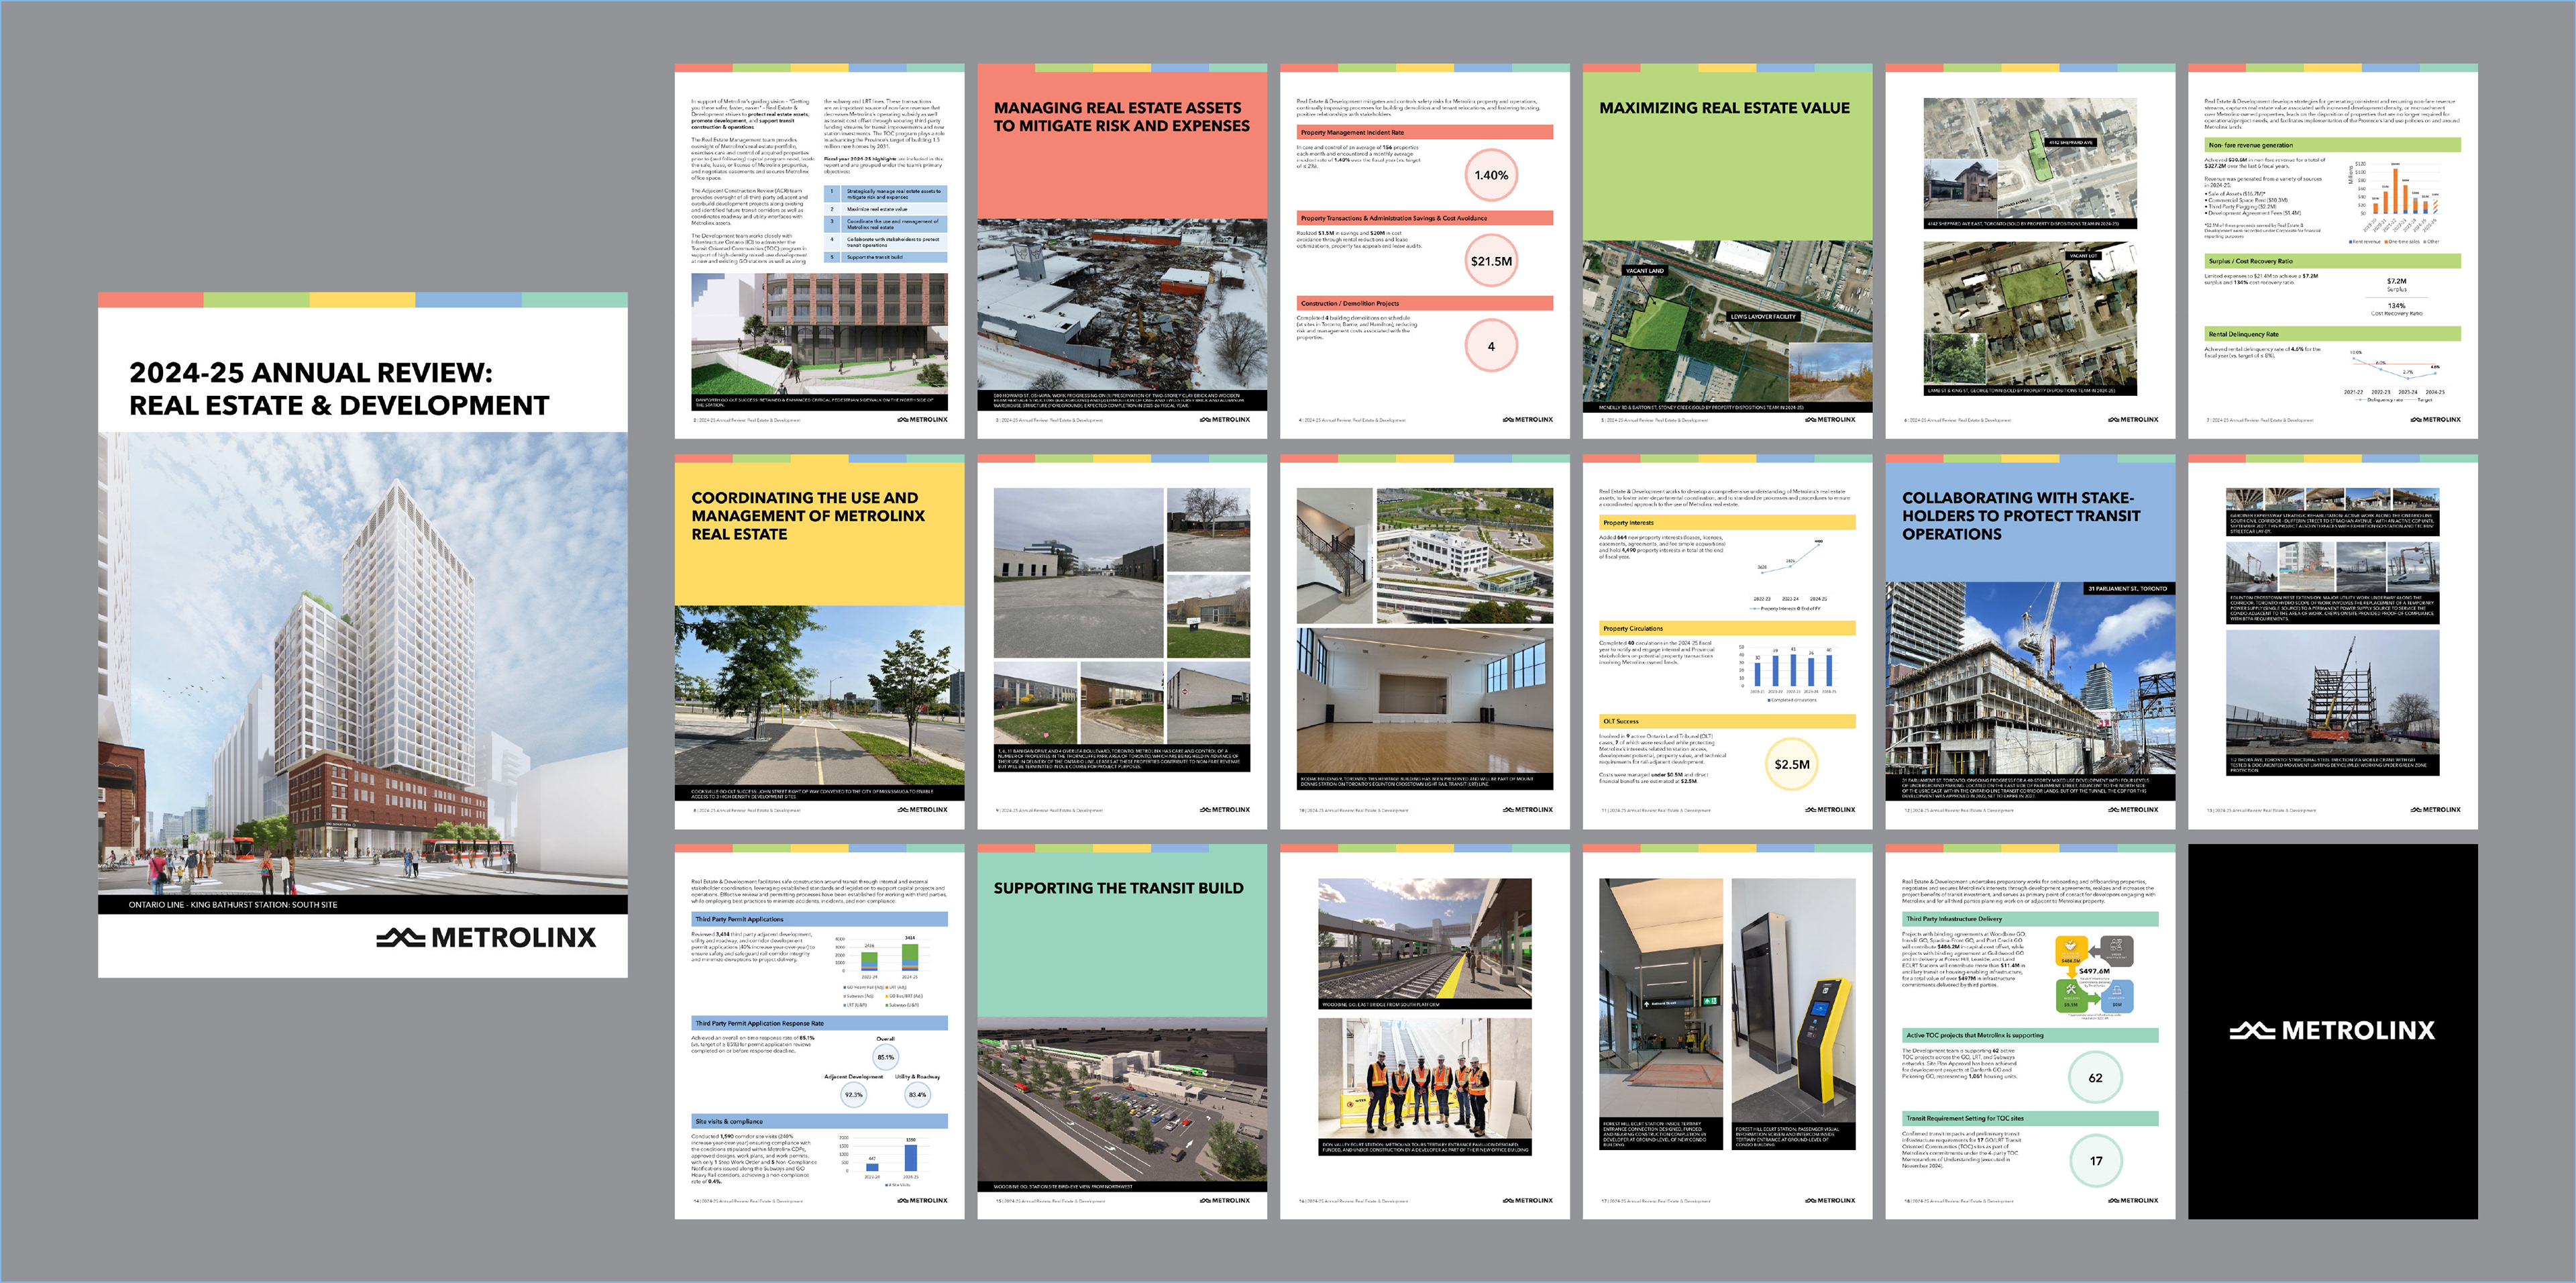Click the demolition projects circle showing 4
The image size is (2576, 1283).
pyautogui.click(x=1491, y=346)
